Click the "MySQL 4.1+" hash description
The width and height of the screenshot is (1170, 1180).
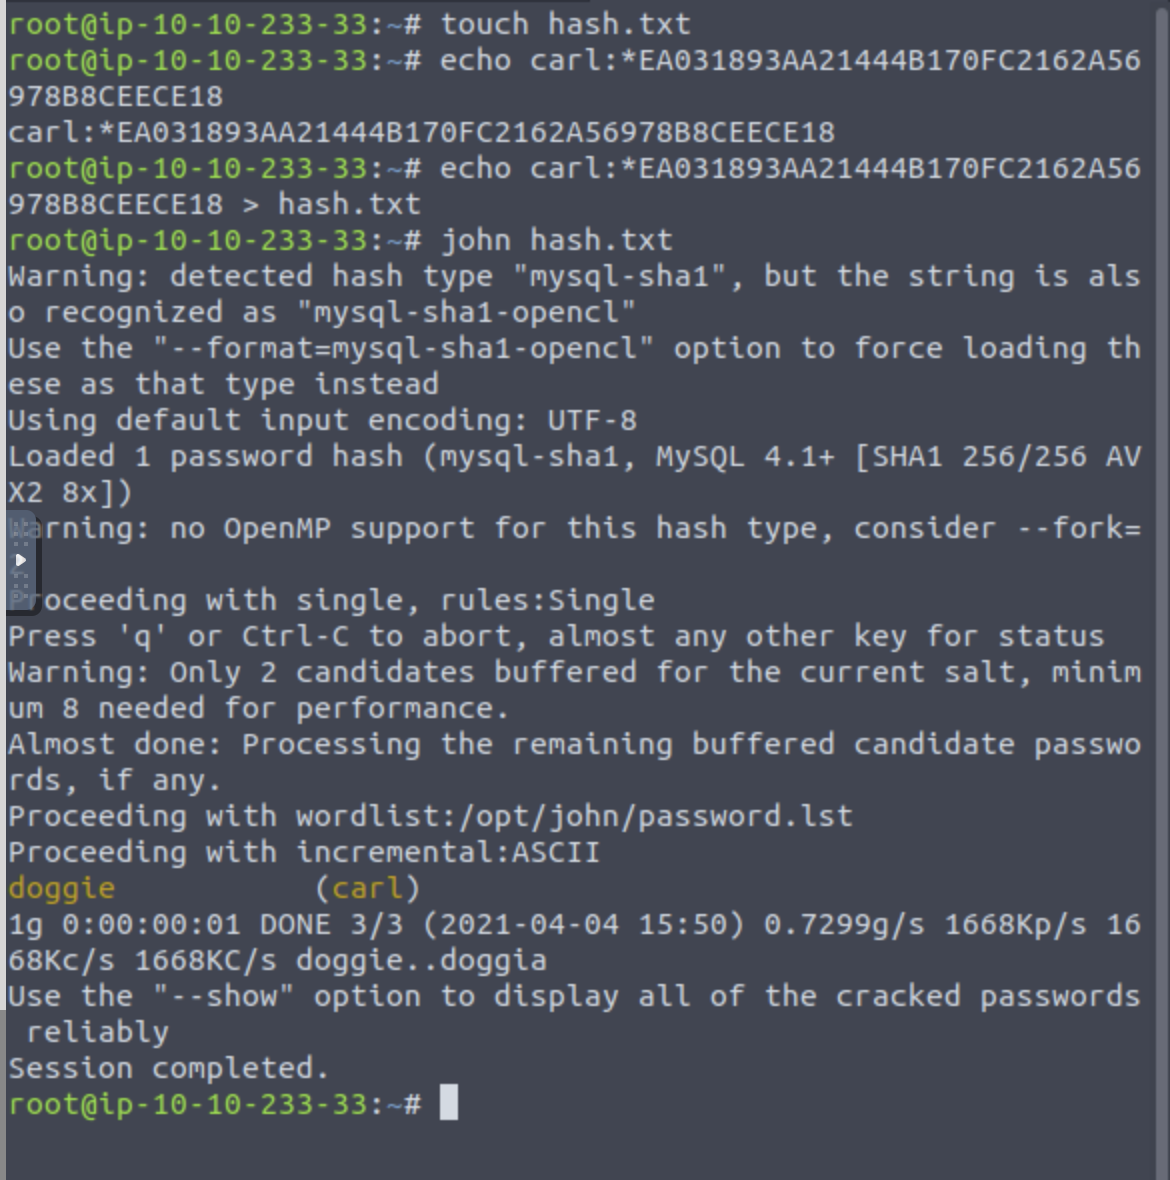pyautogui.click(x=745, y=456)
